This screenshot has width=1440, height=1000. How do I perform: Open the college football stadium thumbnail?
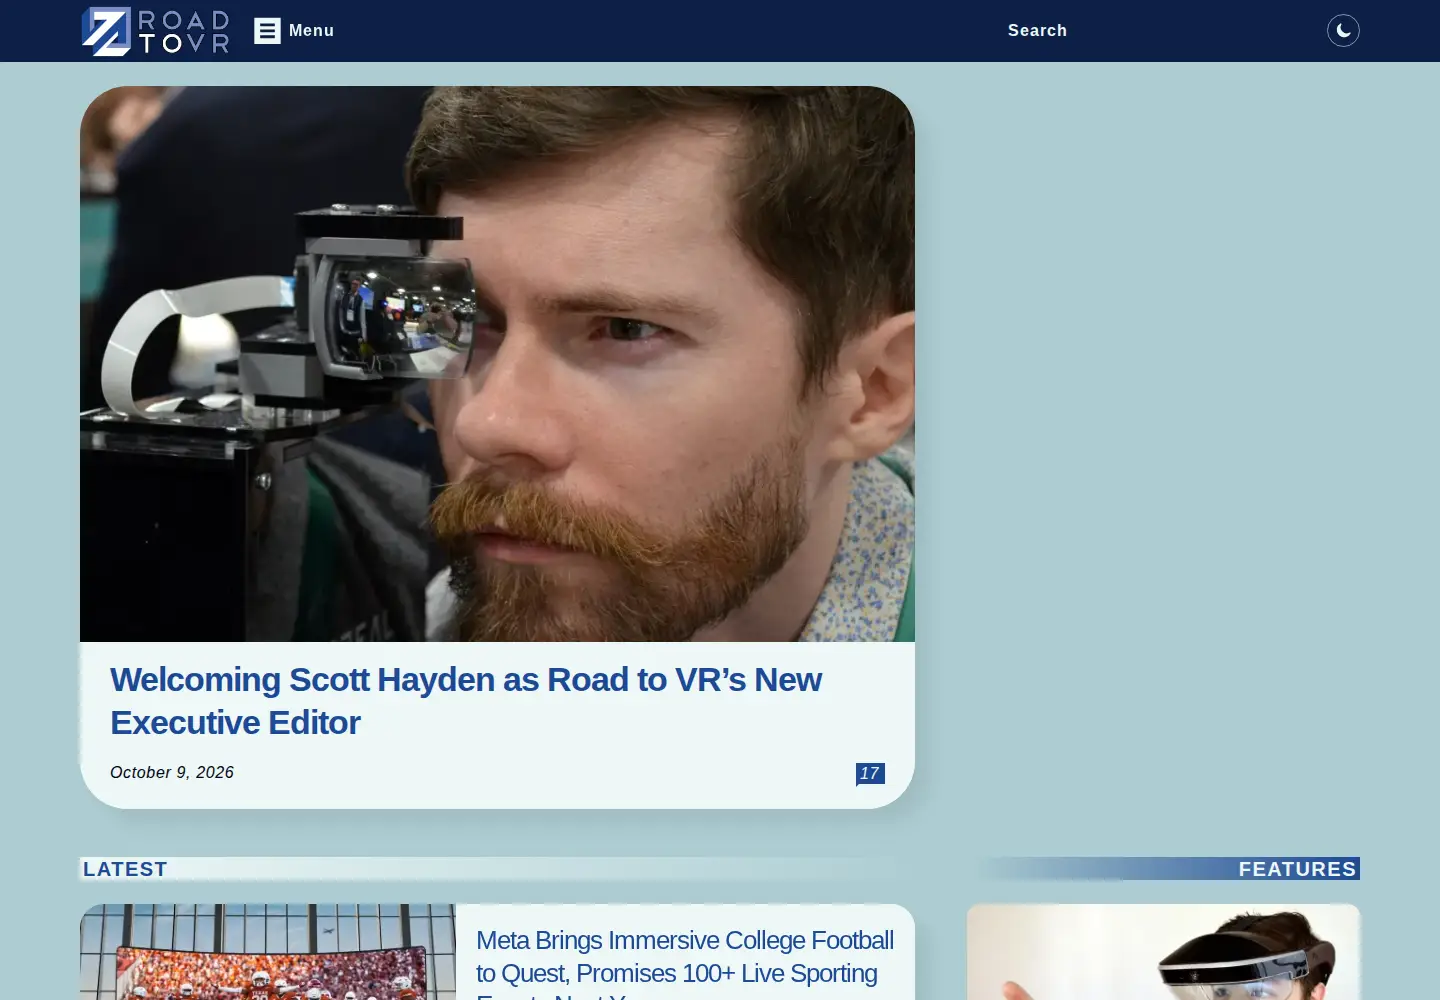click(x=268, y=952)
